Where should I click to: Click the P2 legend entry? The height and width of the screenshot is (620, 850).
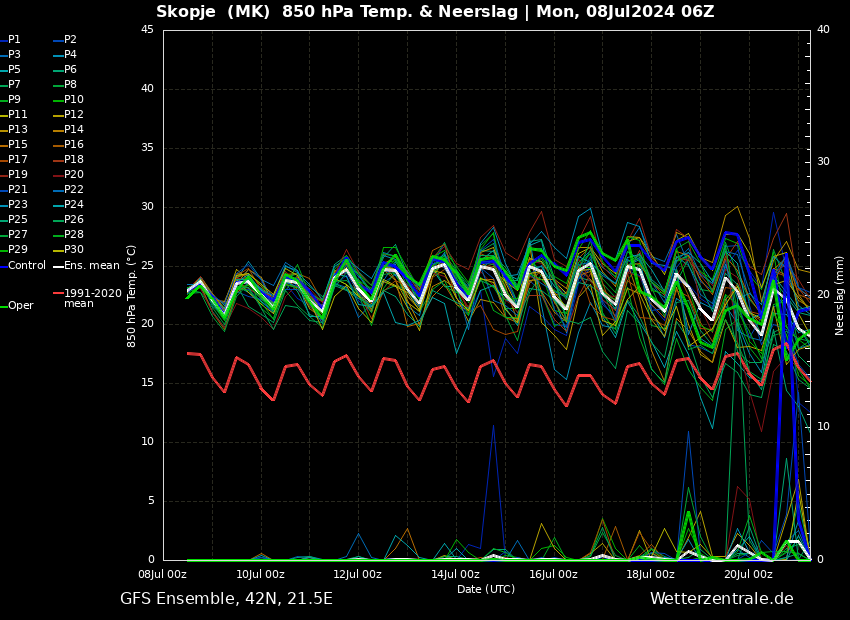[x=70, y=40]
